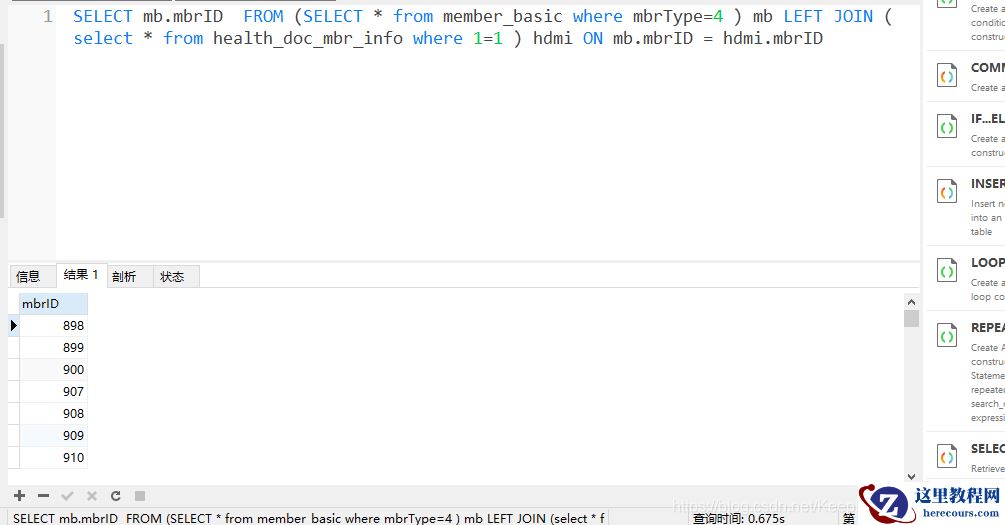Select the result cell 900
Image resolution: width=1005 pixels, height=525 pixels.
point(53,369)
